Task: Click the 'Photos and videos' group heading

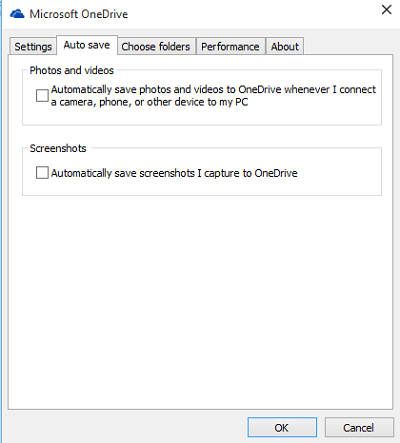Action: pyautogui.click(x=72, y=70)
